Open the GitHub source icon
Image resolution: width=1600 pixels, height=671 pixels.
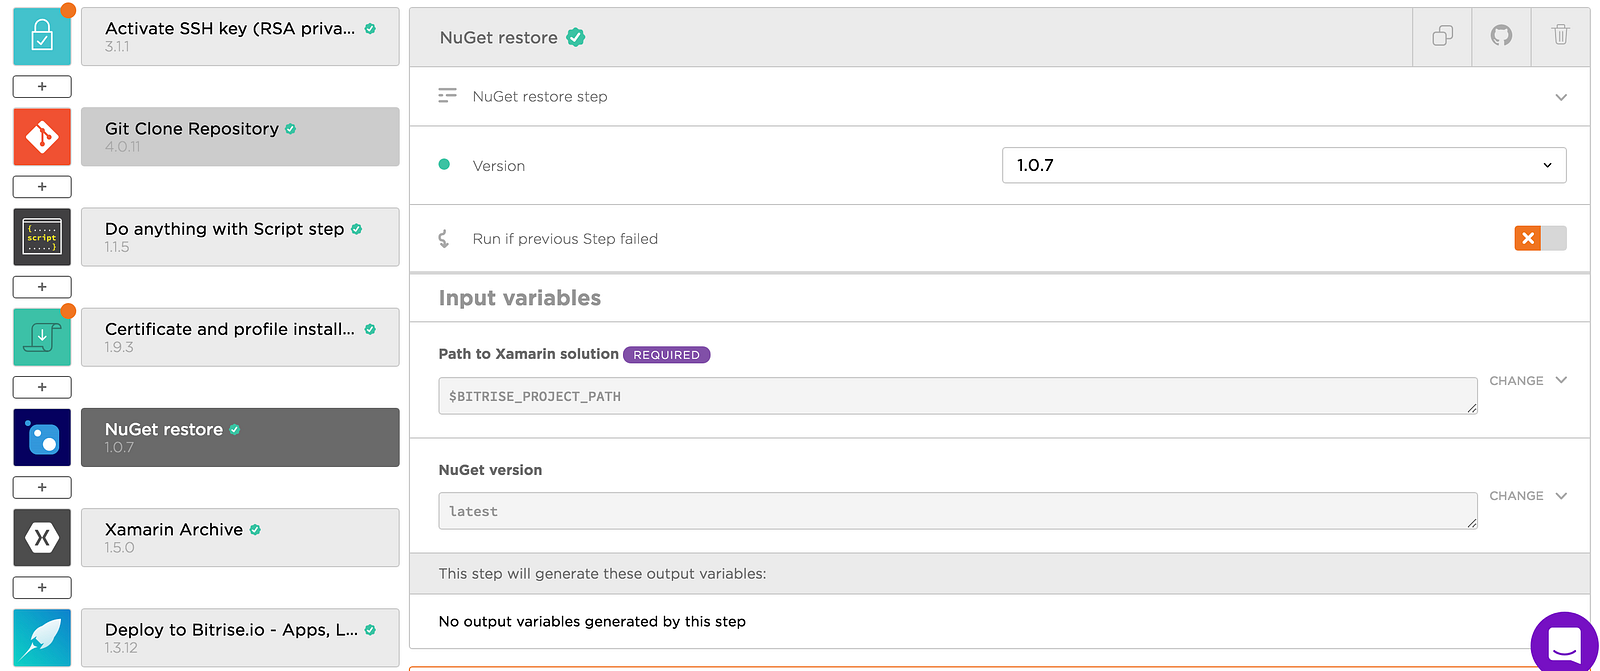click(1501, 37)
